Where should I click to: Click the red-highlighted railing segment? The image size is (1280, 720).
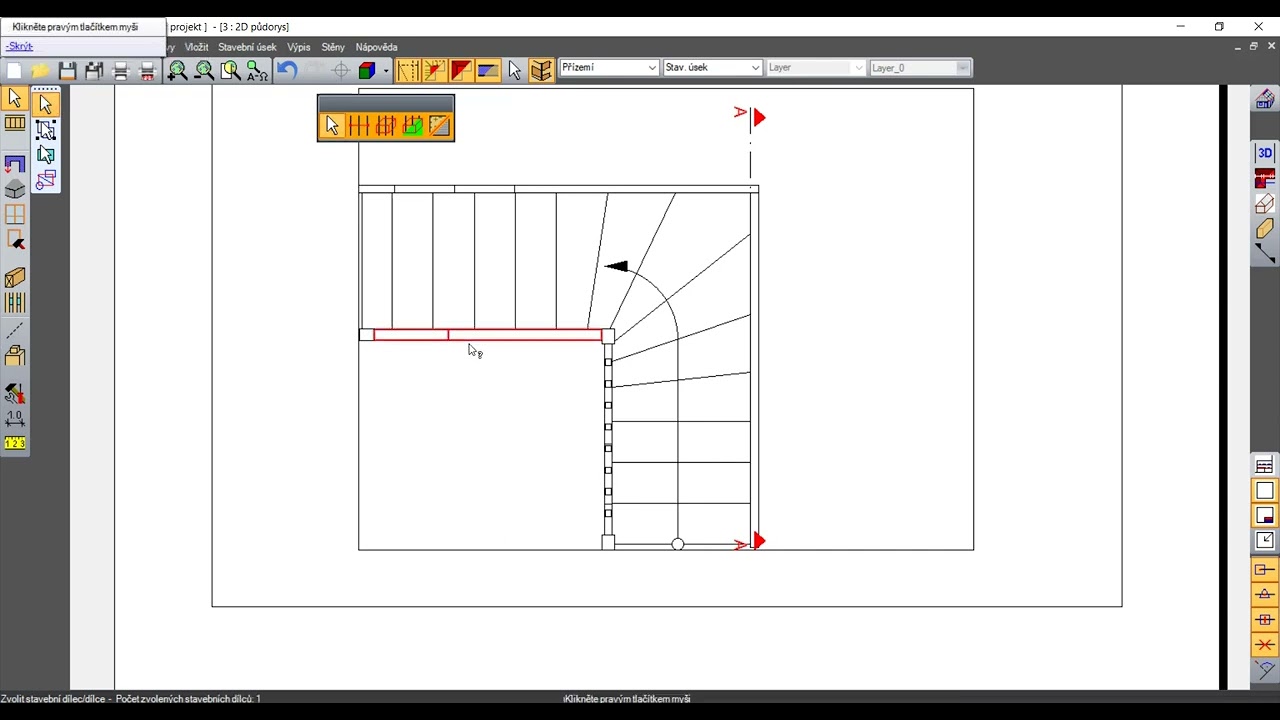[x=487, y=335]
